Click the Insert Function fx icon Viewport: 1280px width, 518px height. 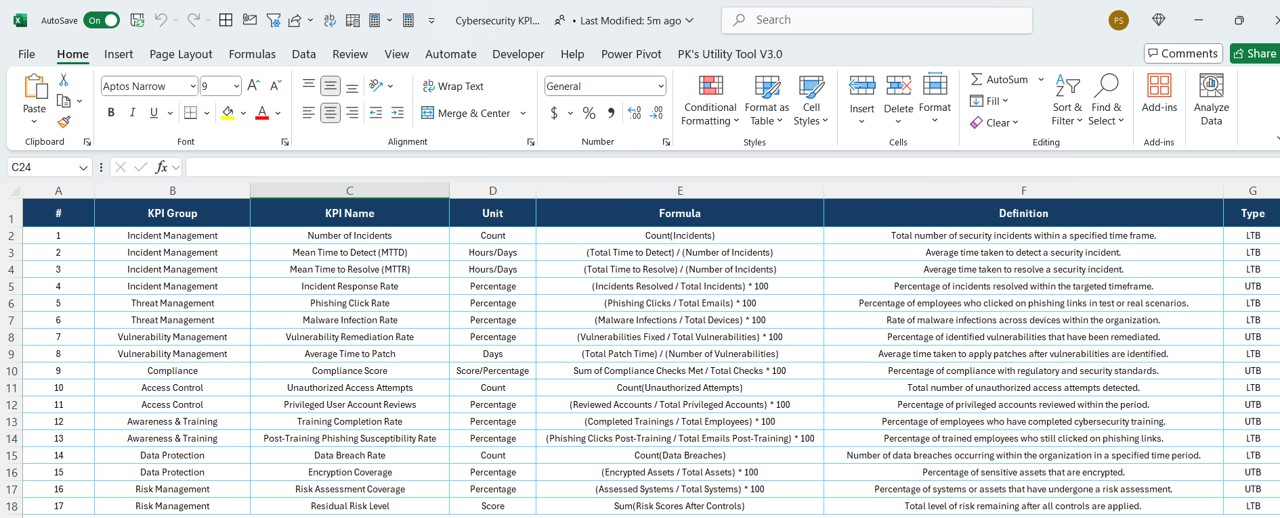click(x=161, y=167)
